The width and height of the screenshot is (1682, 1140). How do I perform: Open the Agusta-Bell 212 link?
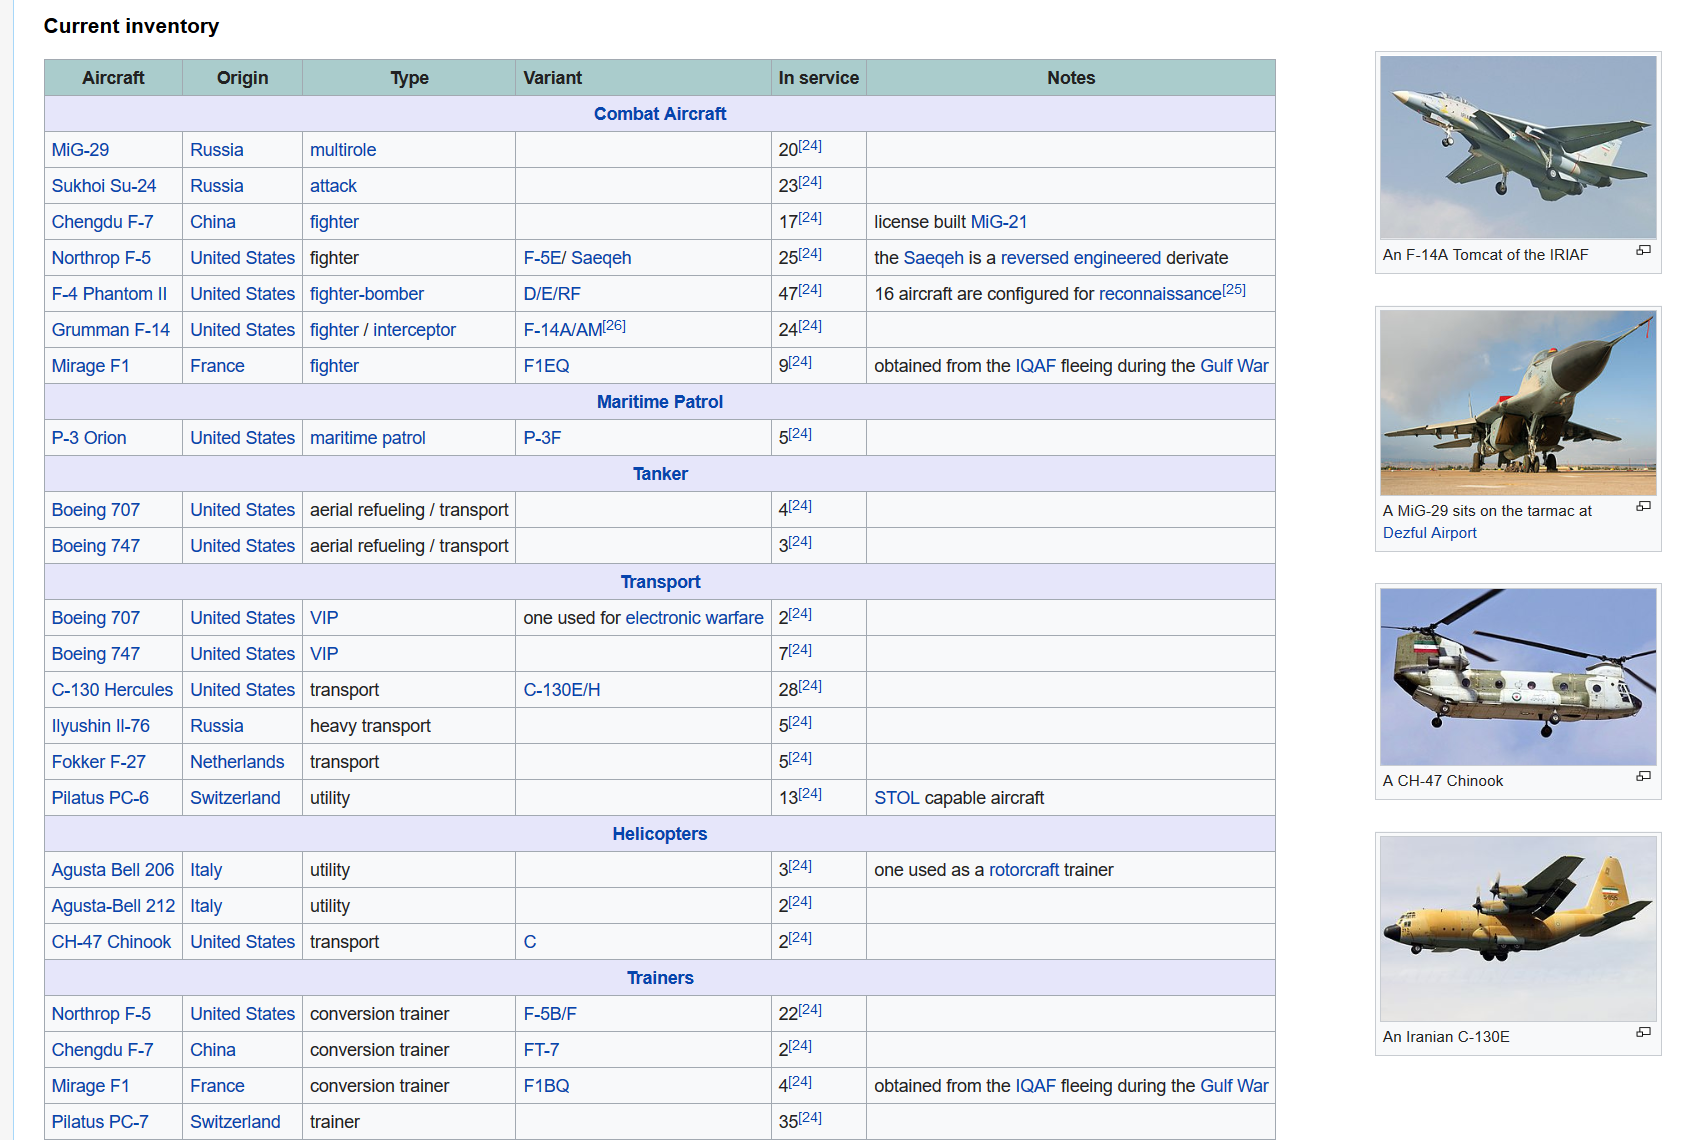pyautogui.click(x=113, y=906)
